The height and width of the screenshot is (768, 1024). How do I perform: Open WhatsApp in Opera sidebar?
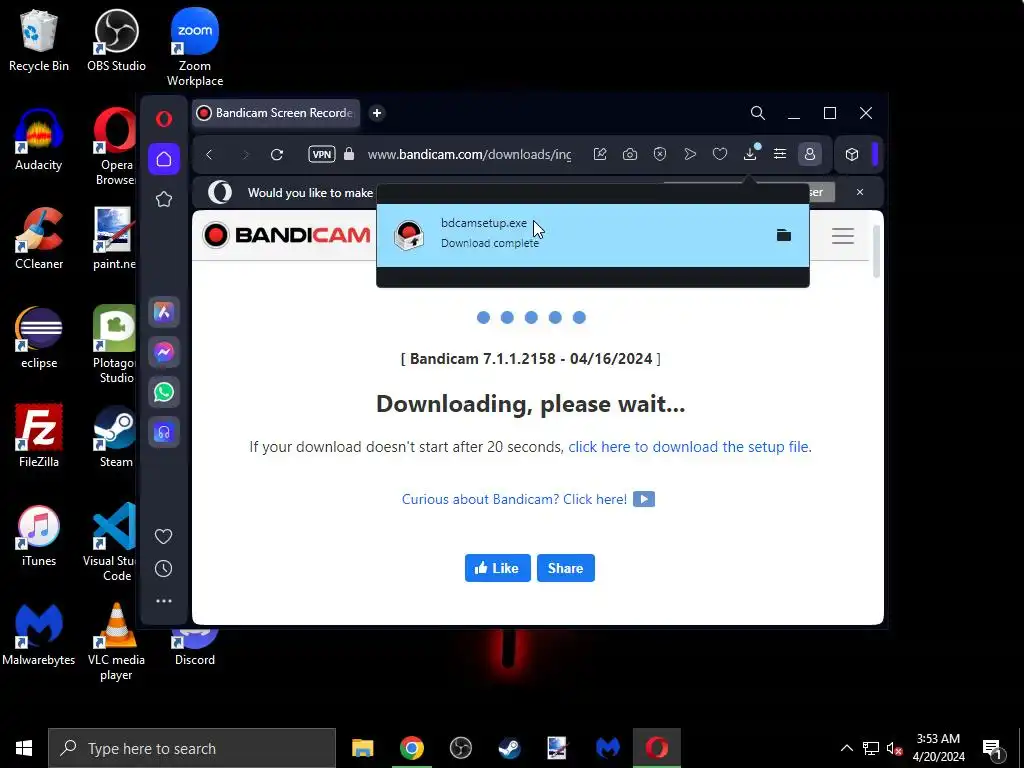point(164,392)
